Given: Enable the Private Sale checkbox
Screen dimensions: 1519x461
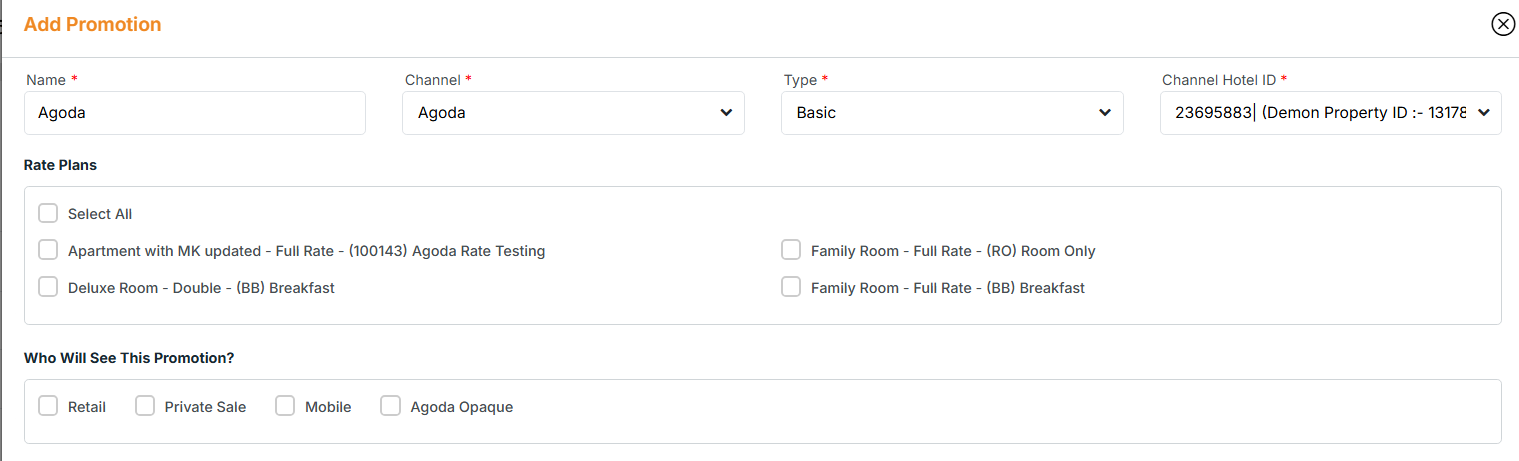Looking at the screenshot, I should click(145, 406).
